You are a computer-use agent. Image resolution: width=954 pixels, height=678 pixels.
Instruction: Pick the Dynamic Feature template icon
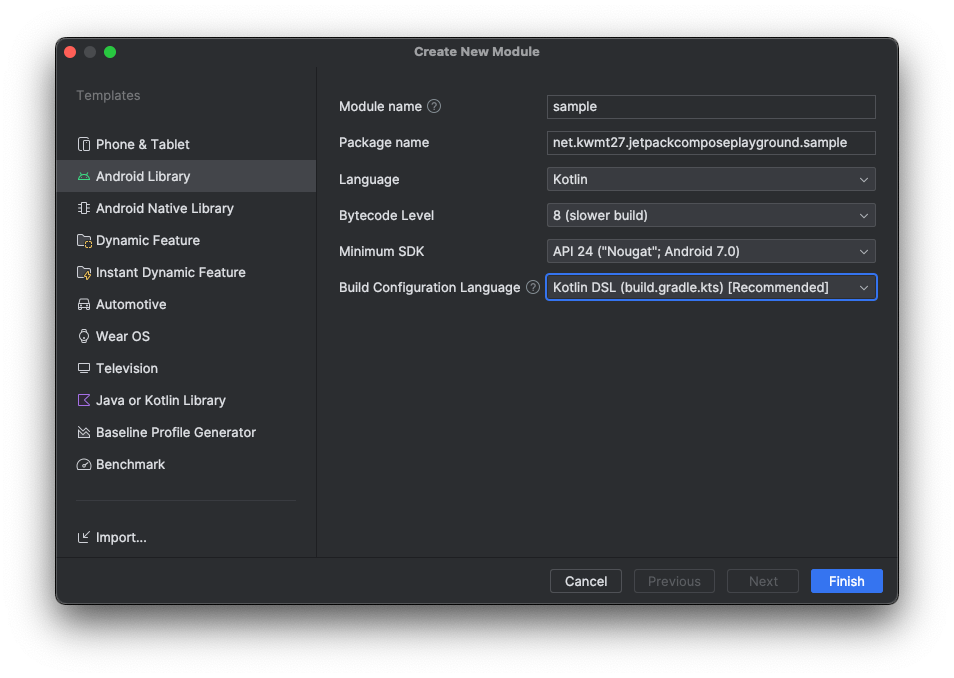coord(84,240)
